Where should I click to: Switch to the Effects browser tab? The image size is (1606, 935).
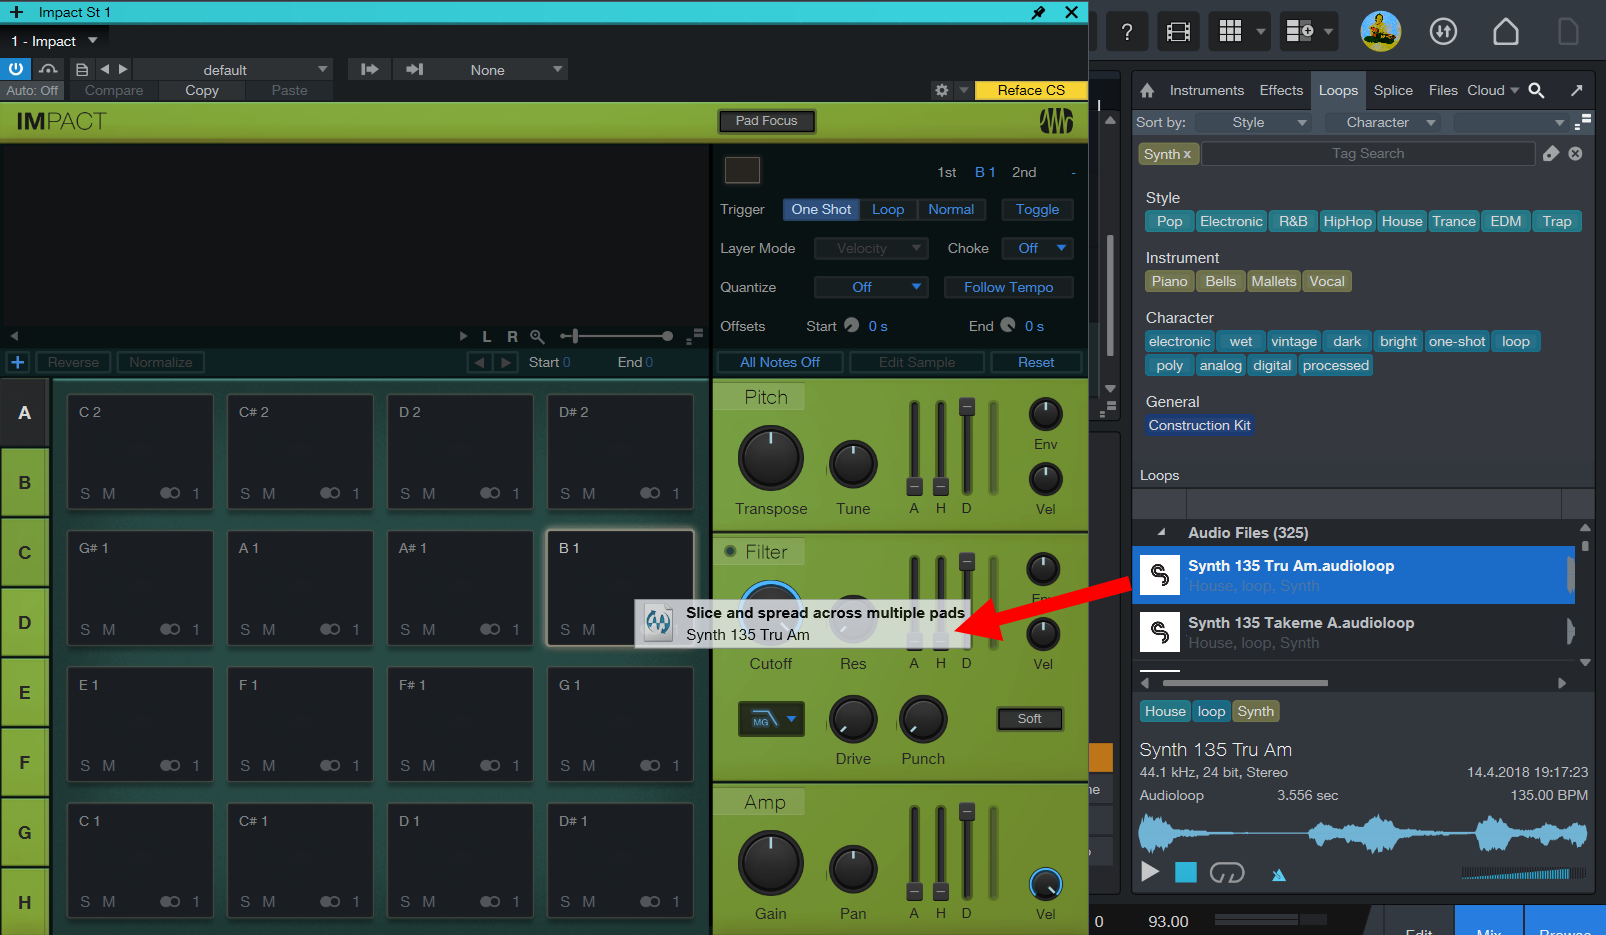click(x=1281, y=90)
